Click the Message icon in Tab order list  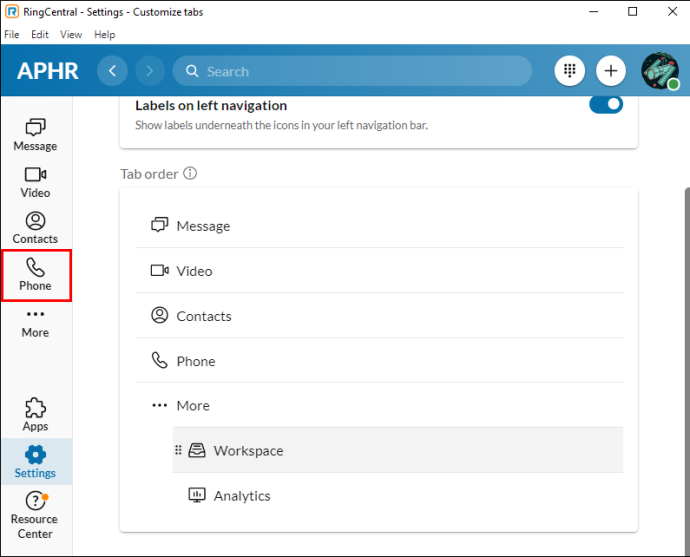159,225
